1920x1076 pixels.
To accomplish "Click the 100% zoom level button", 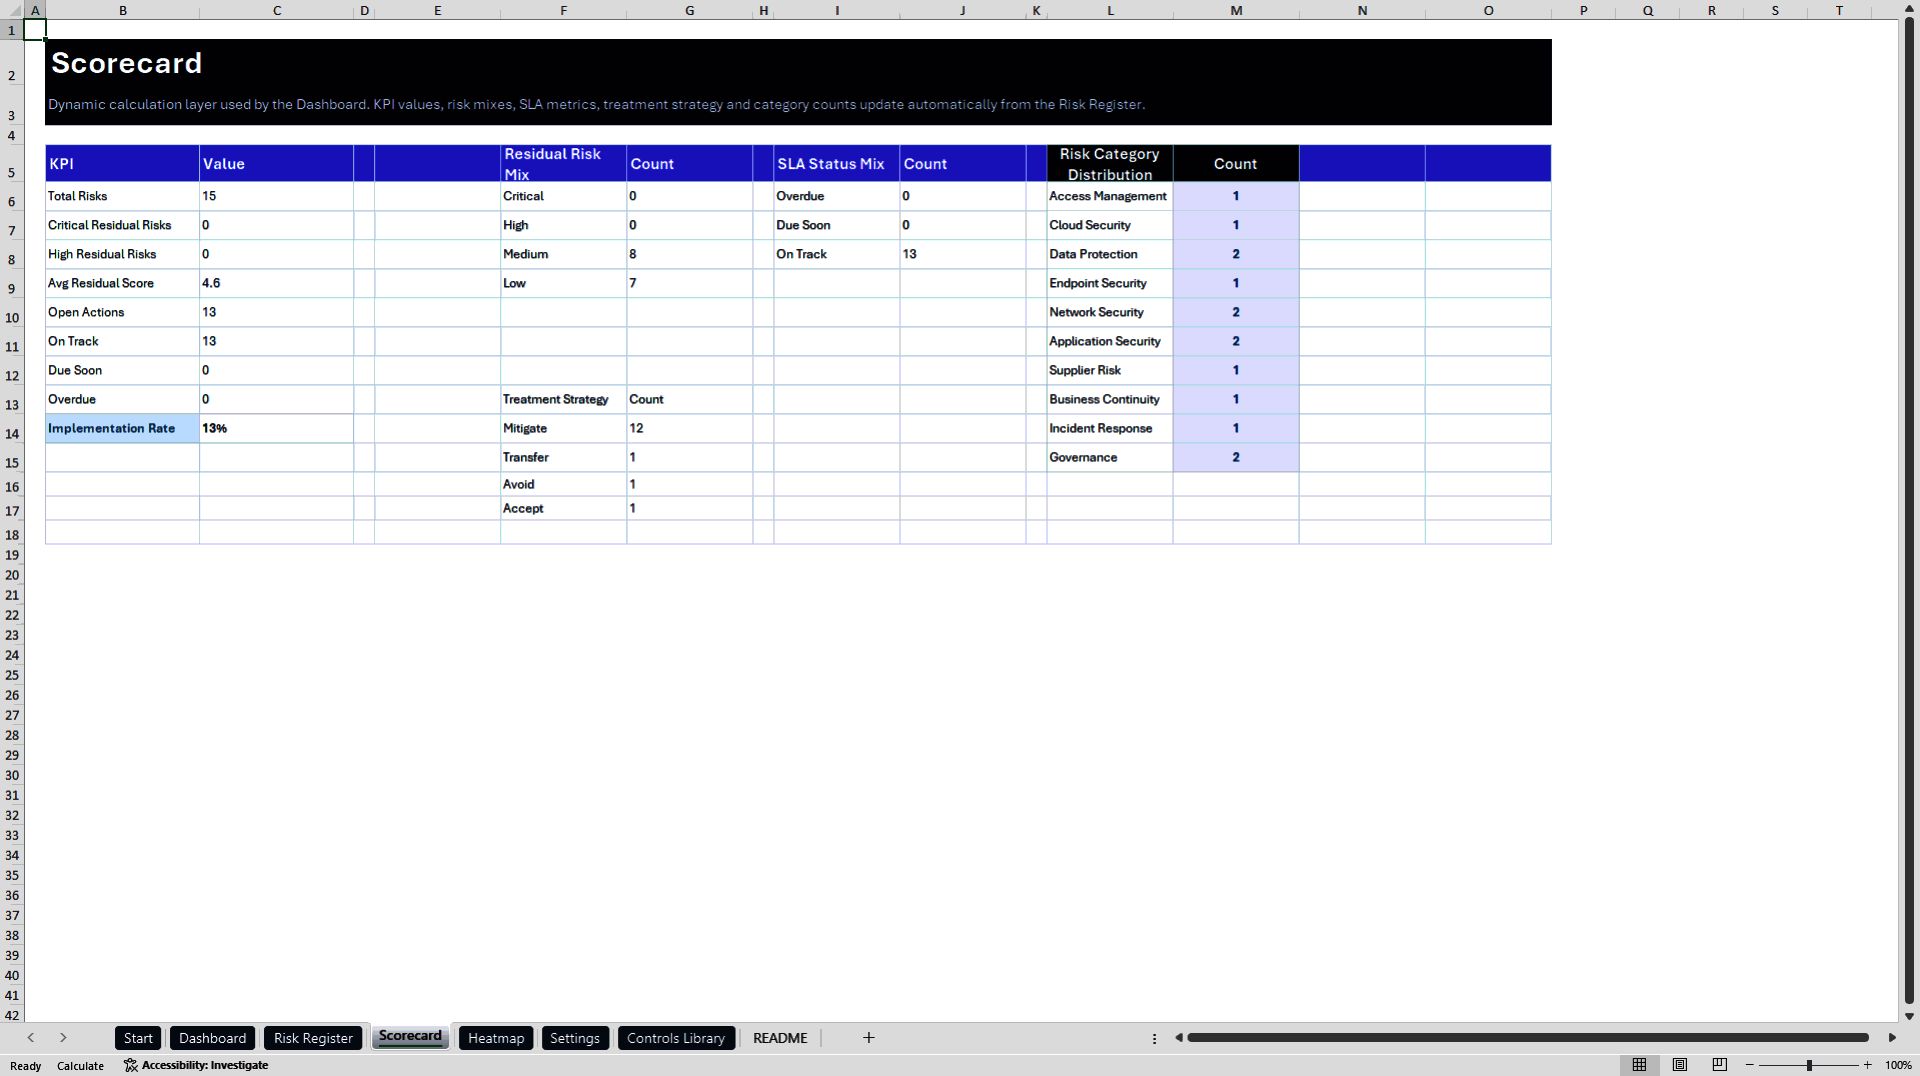I will [1898, 1065].
